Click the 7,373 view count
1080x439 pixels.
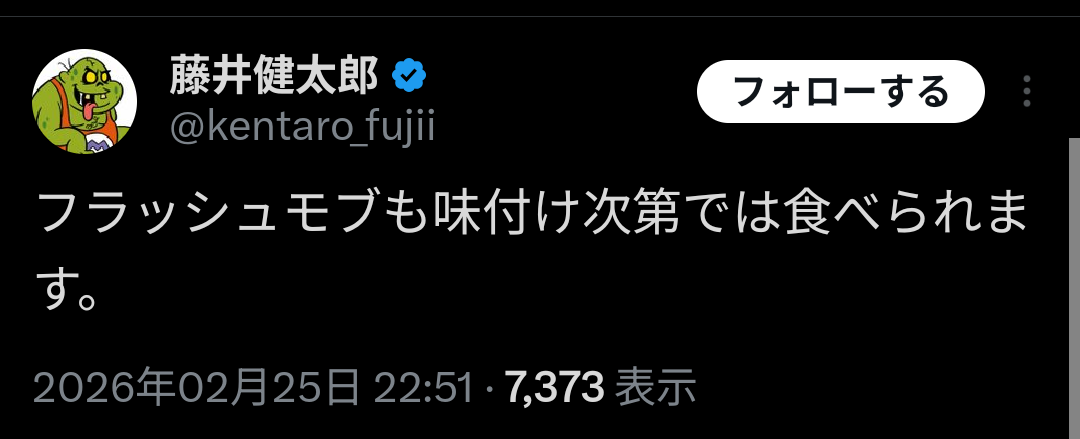[555, 389]
